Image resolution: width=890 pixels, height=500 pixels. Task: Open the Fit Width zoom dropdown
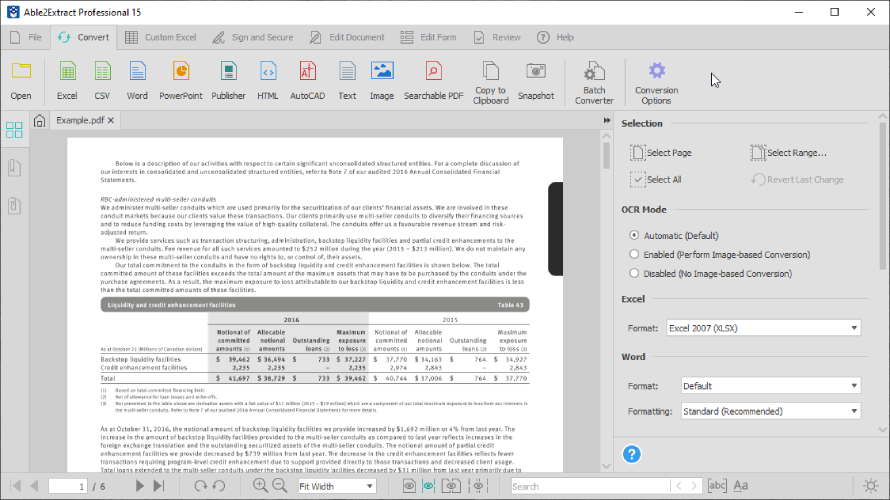click(336, 486)
